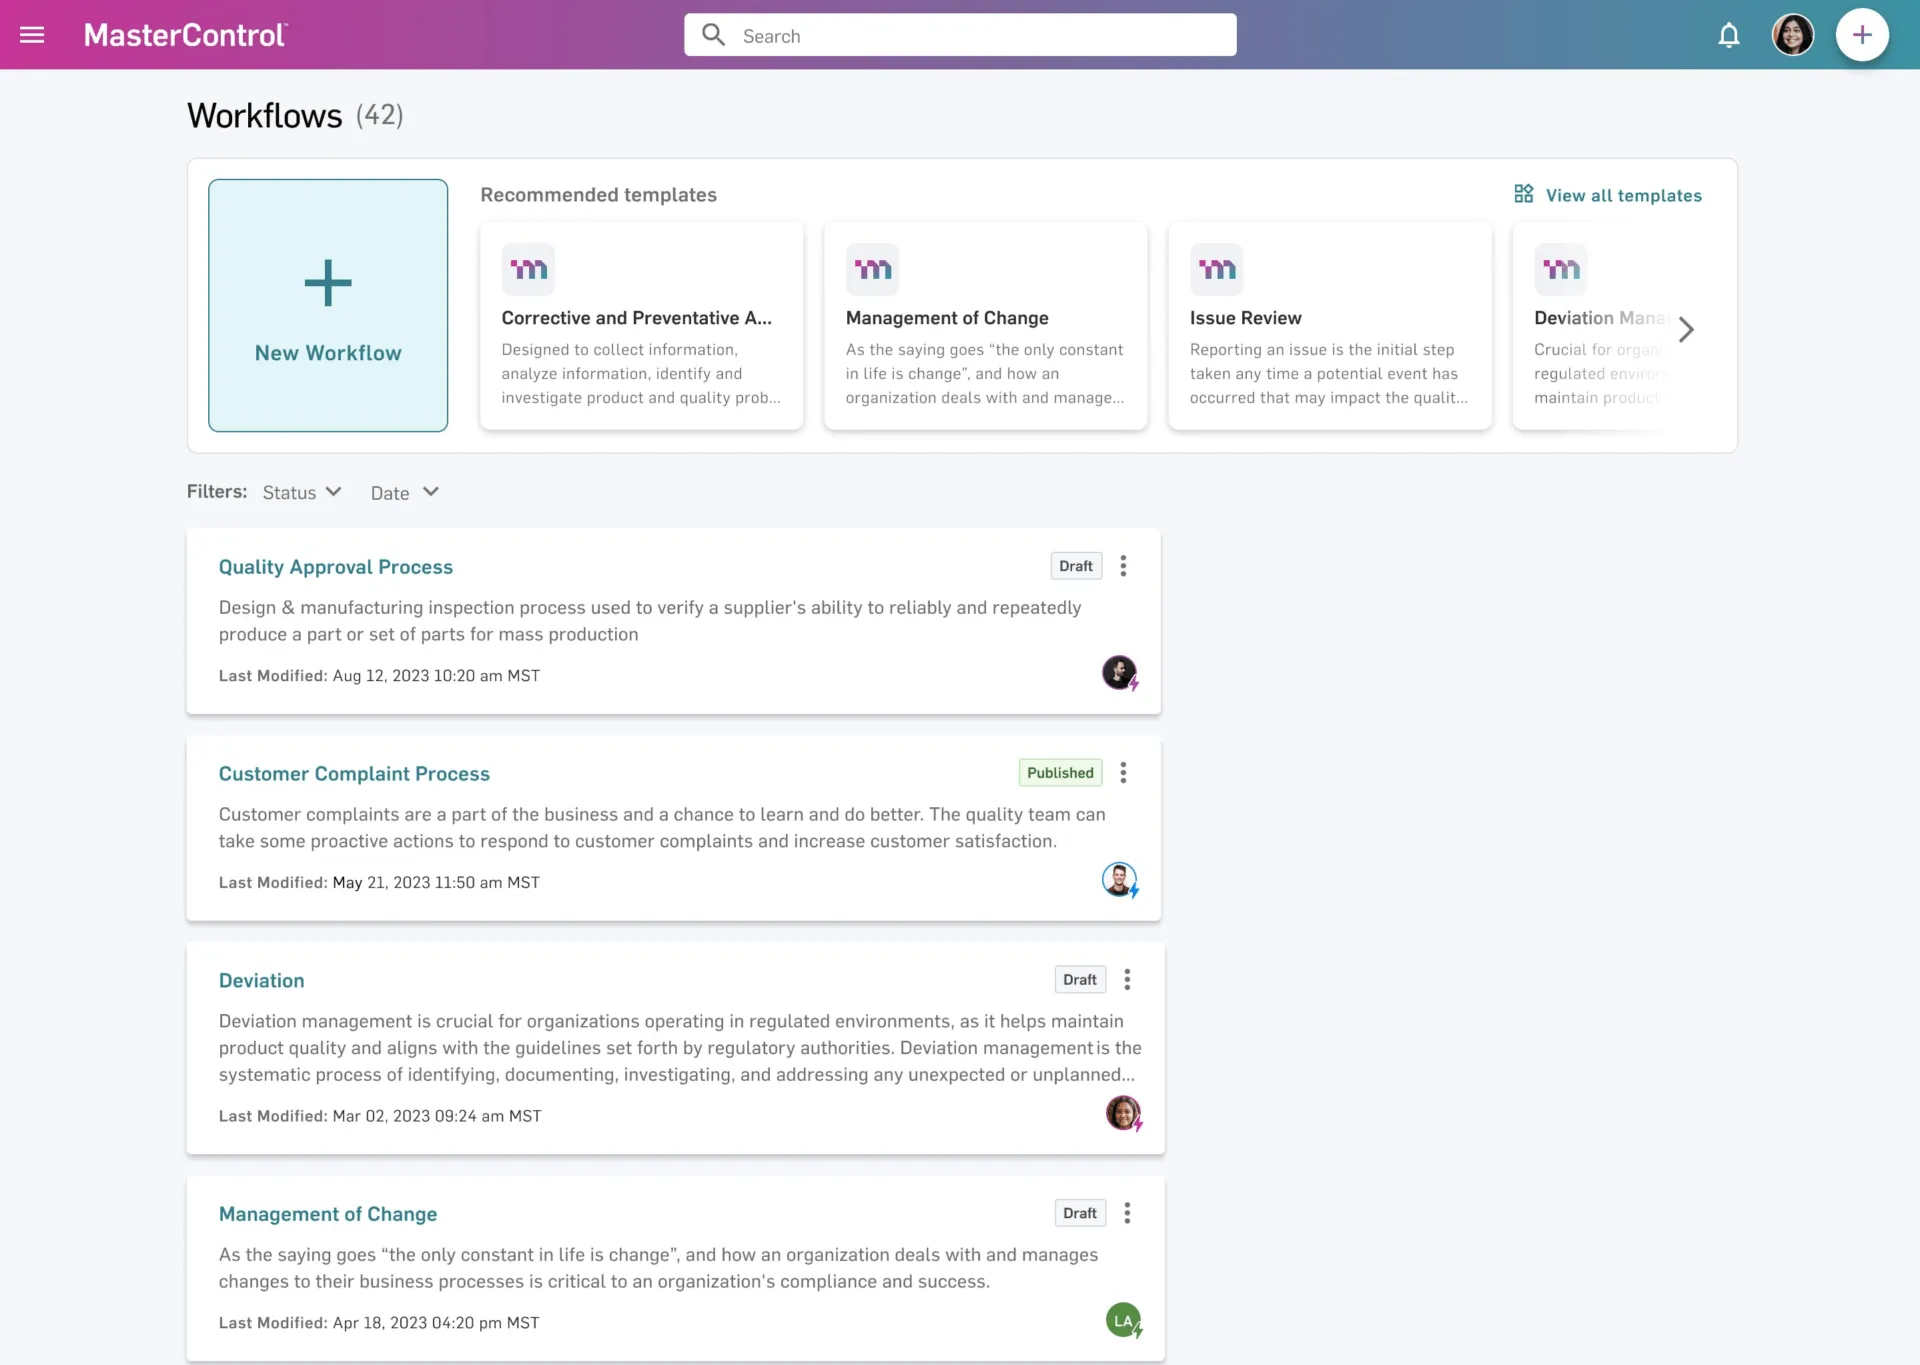Click the templates grid icon

click(x=1523, y=194)
